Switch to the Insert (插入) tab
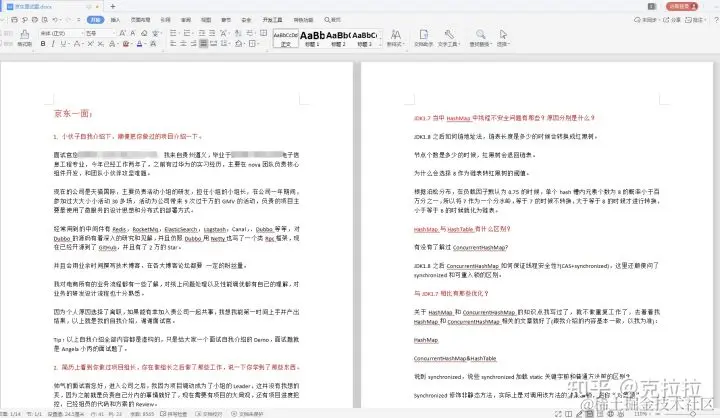Screen dimensions: 720x418 tap(115, 20)
